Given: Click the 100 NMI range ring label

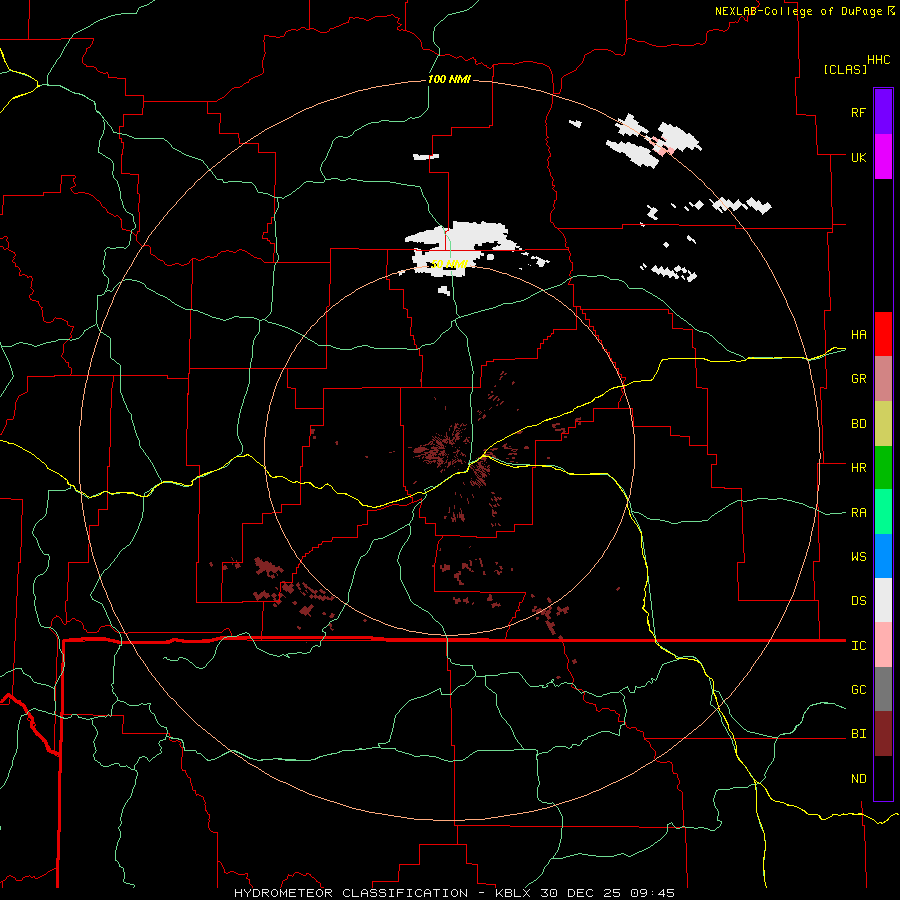Looking at the screenshot, I should pos(449,79).
